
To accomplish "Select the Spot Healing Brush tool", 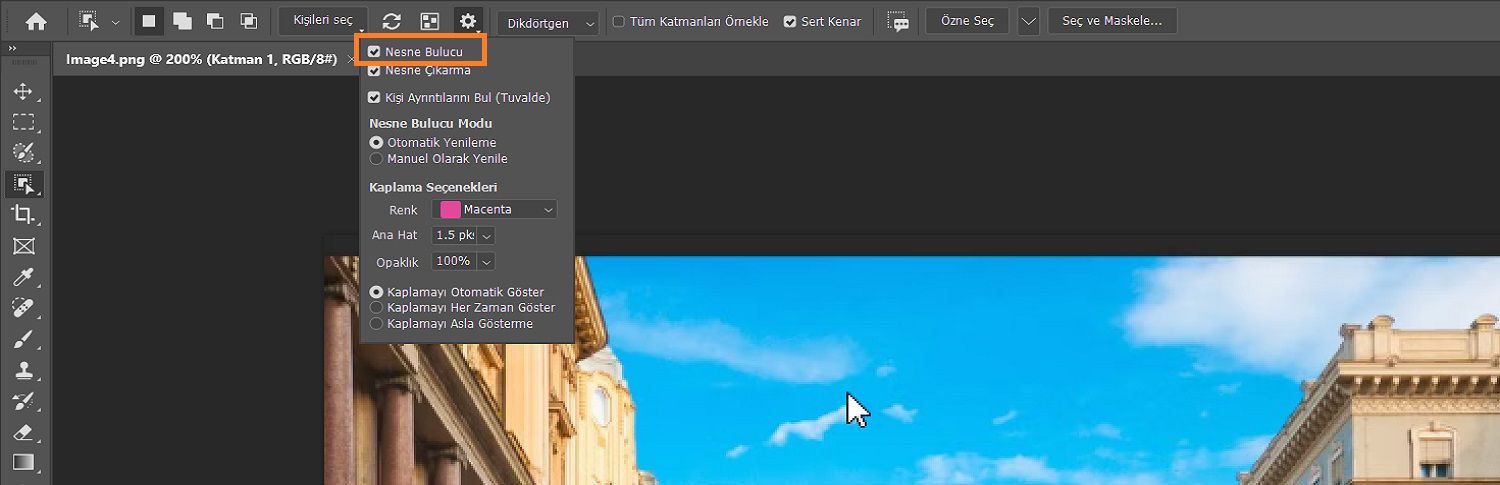I will pyautogui.click(x=23, y=307).
